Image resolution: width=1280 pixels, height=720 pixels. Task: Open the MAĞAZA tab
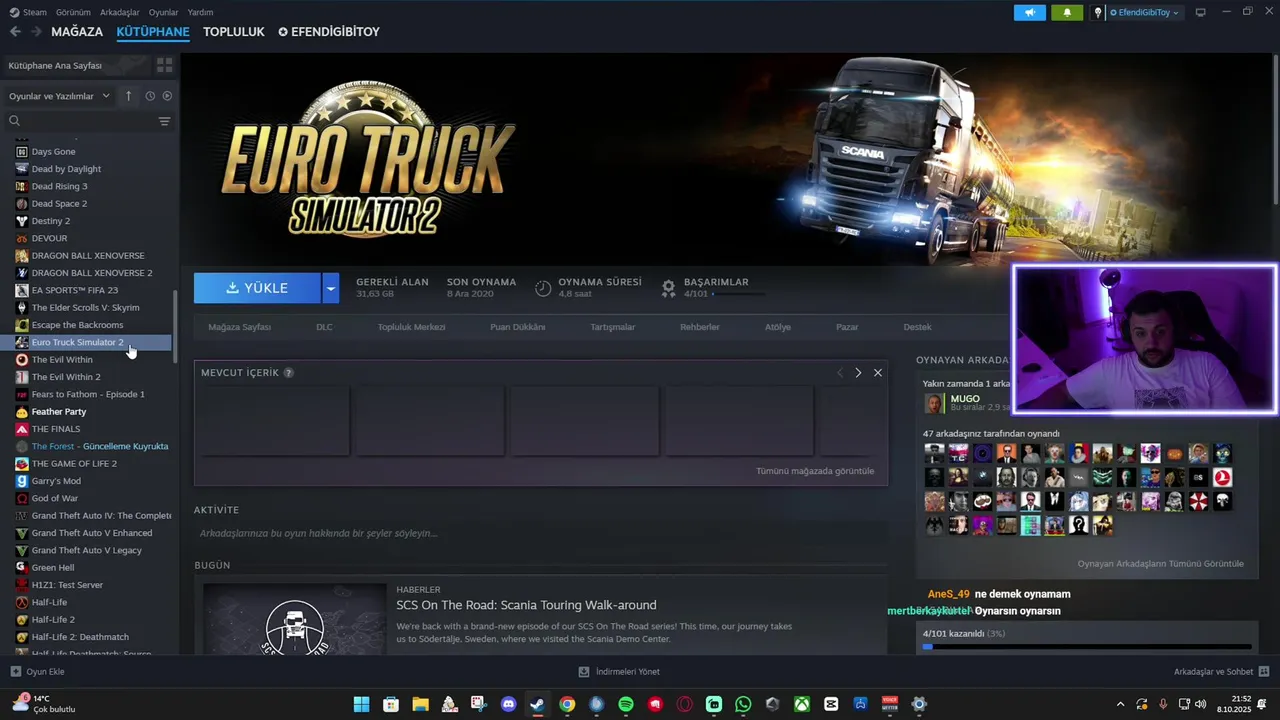pyautogui.click(x=77, y=32)
